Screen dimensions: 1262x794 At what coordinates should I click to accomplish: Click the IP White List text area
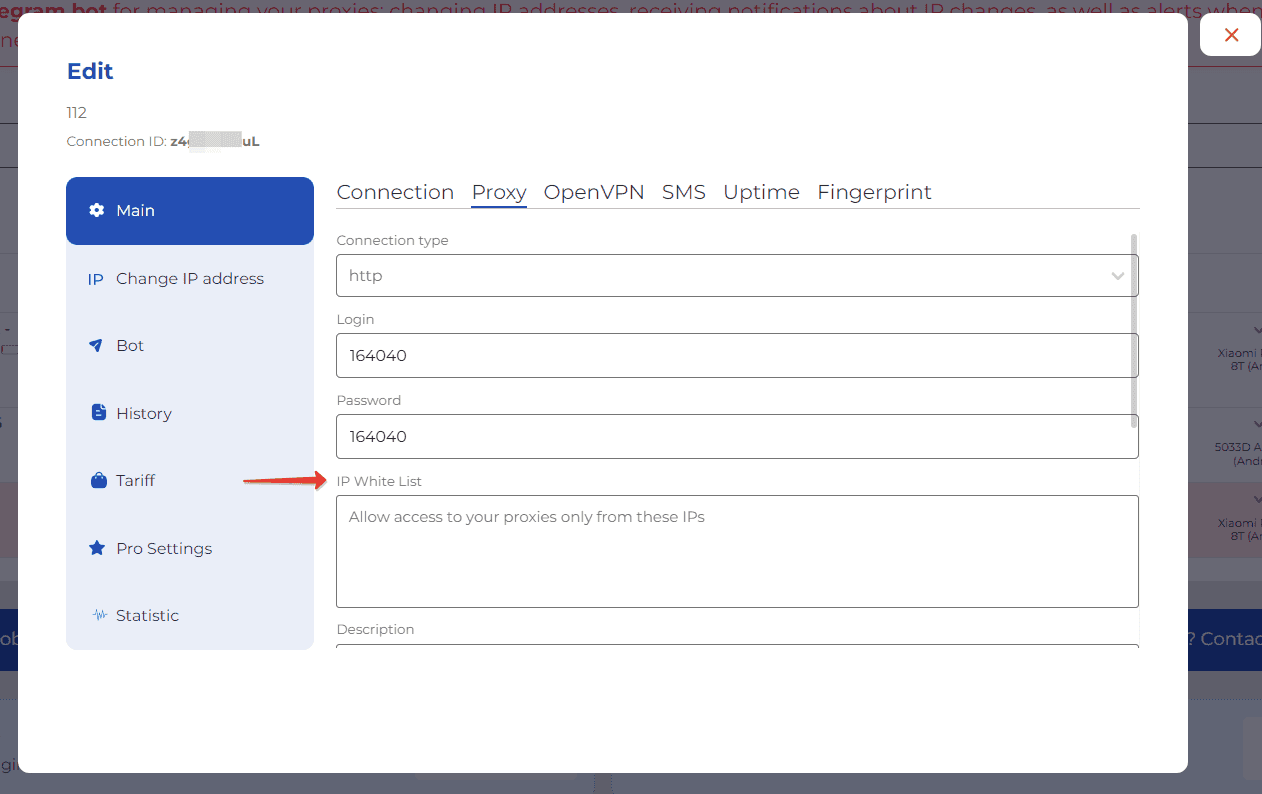point(736,551)
